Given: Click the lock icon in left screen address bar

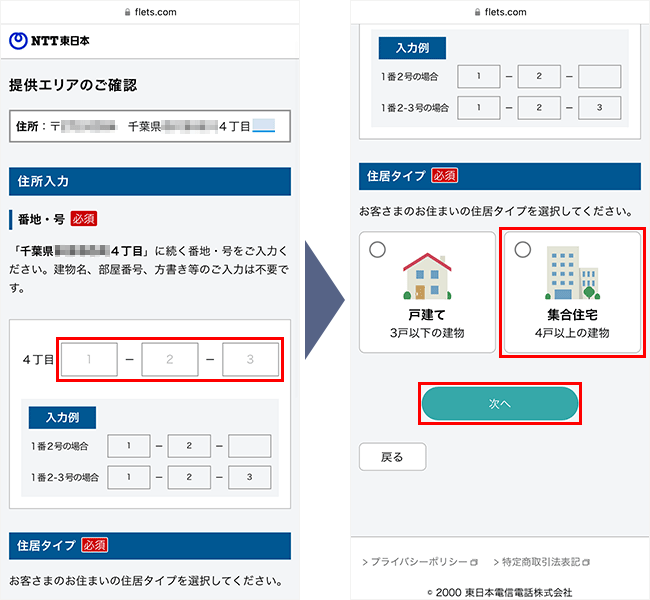Looking at the screenshot, I should click(x=127, y=12).
